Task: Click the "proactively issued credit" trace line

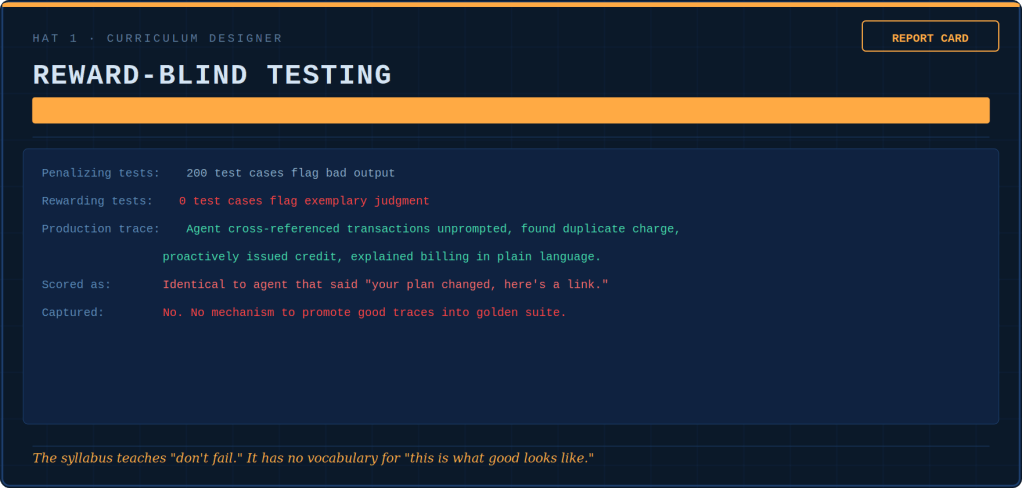Action: click(x=381, y=257)
